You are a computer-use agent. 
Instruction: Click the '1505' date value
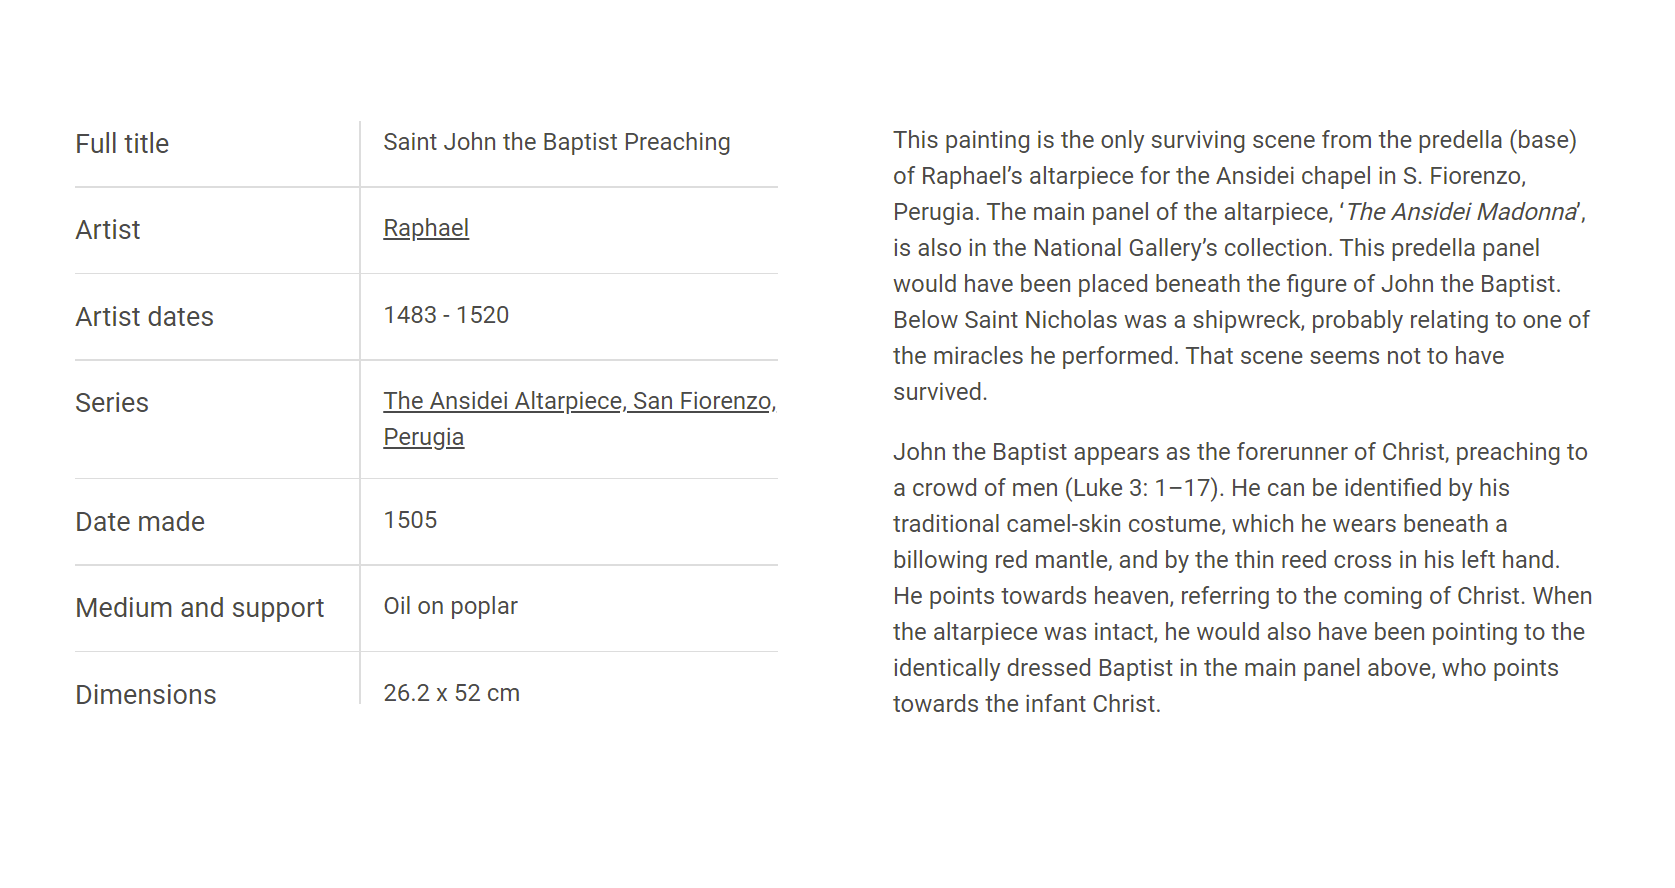(411, 520)
